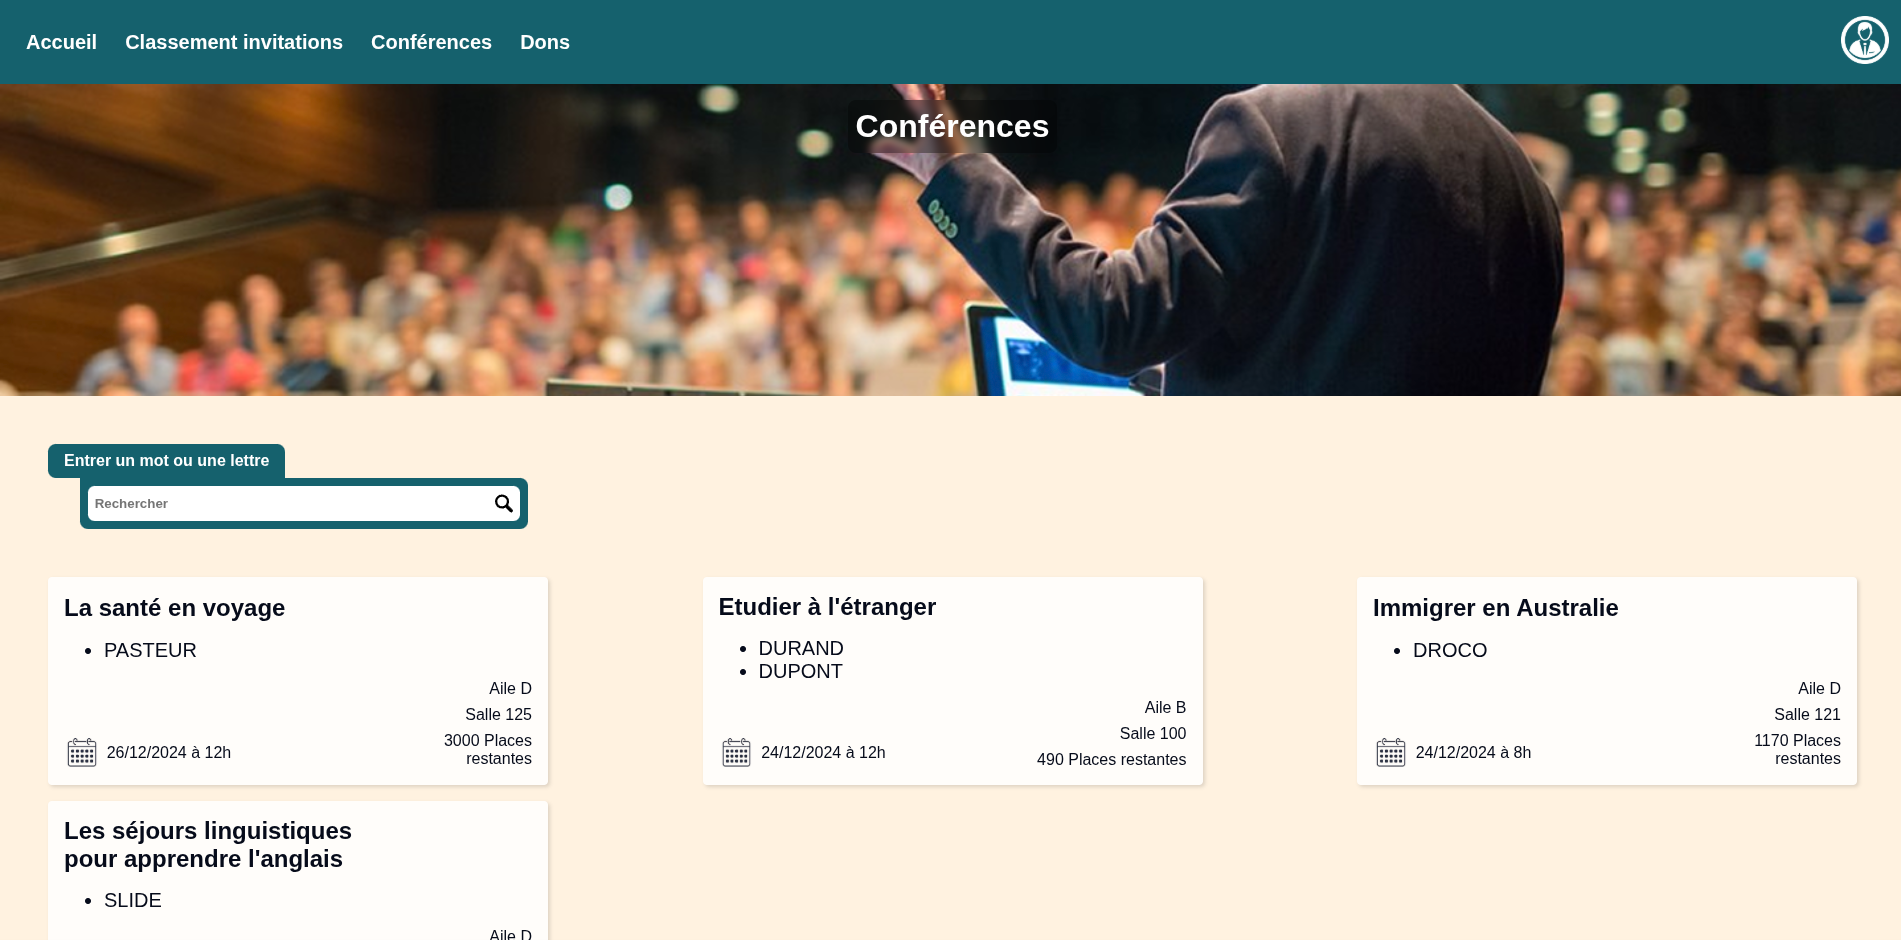Open the Etudier à l'étranger conference title
1901x940 pixels.
point(827,607)
